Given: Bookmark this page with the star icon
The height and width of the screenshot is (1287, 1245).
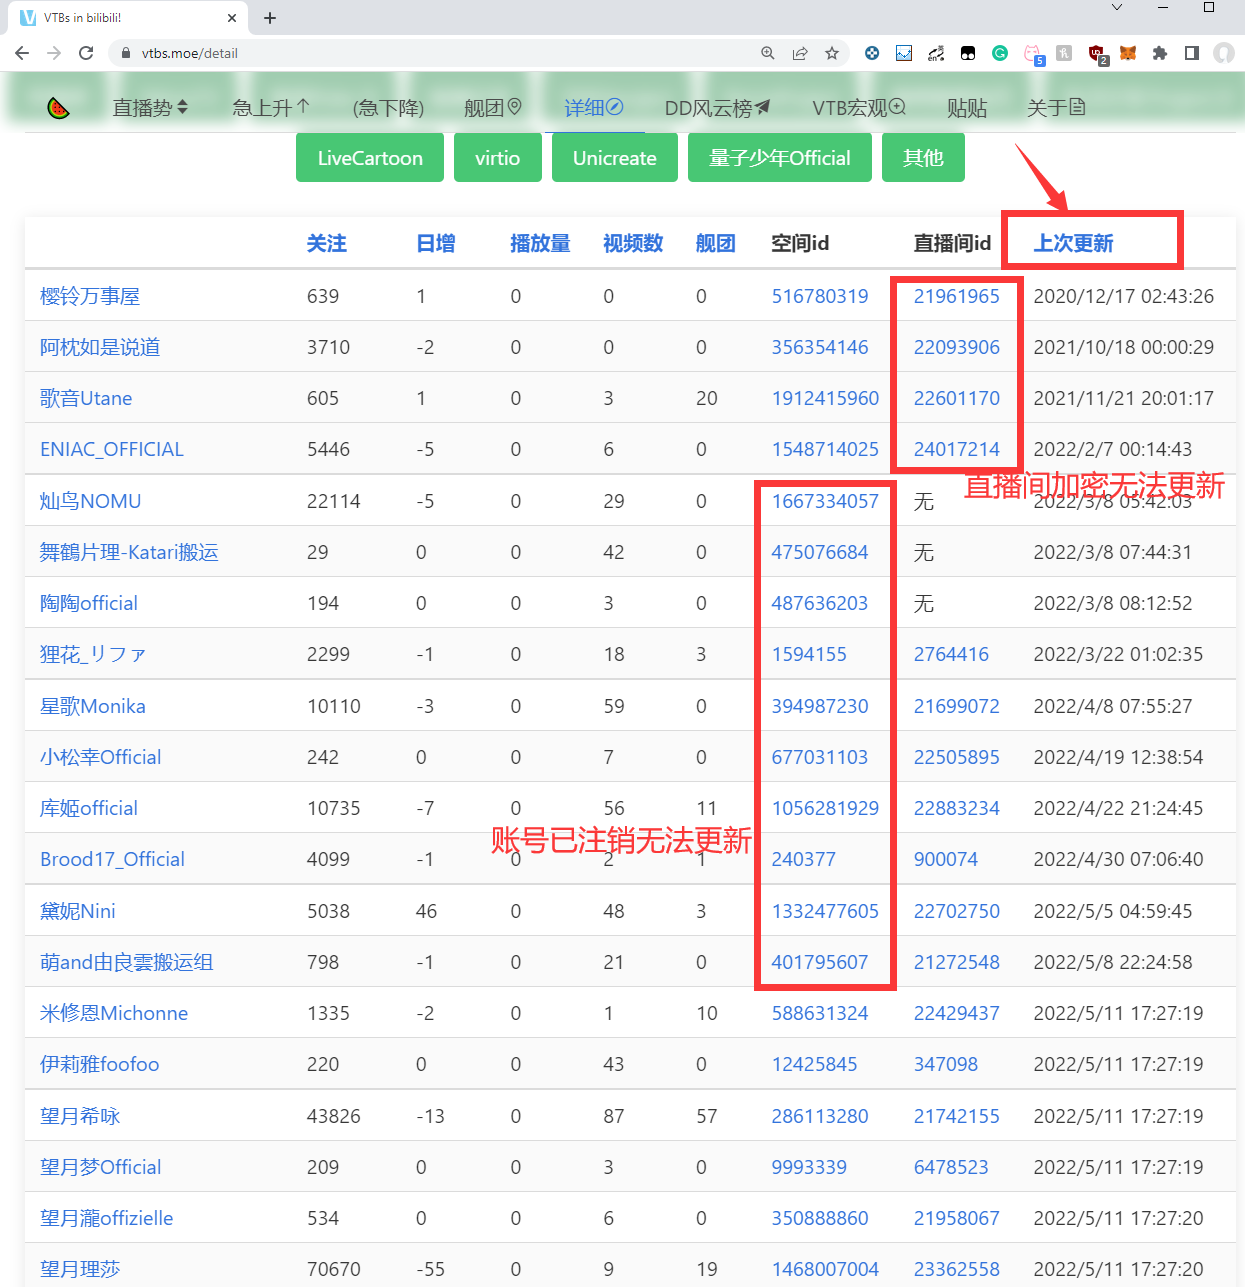Looking at the screenshot, I should coord(833,53).
